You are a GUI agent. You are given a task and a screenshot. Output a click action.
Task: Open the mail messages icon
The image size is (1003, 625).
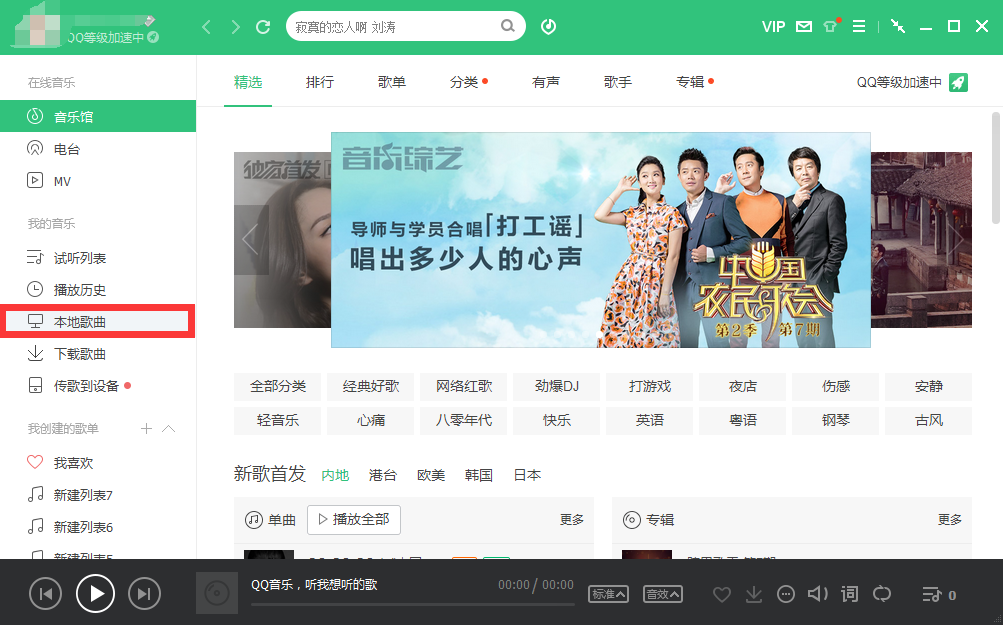(803, 26)
